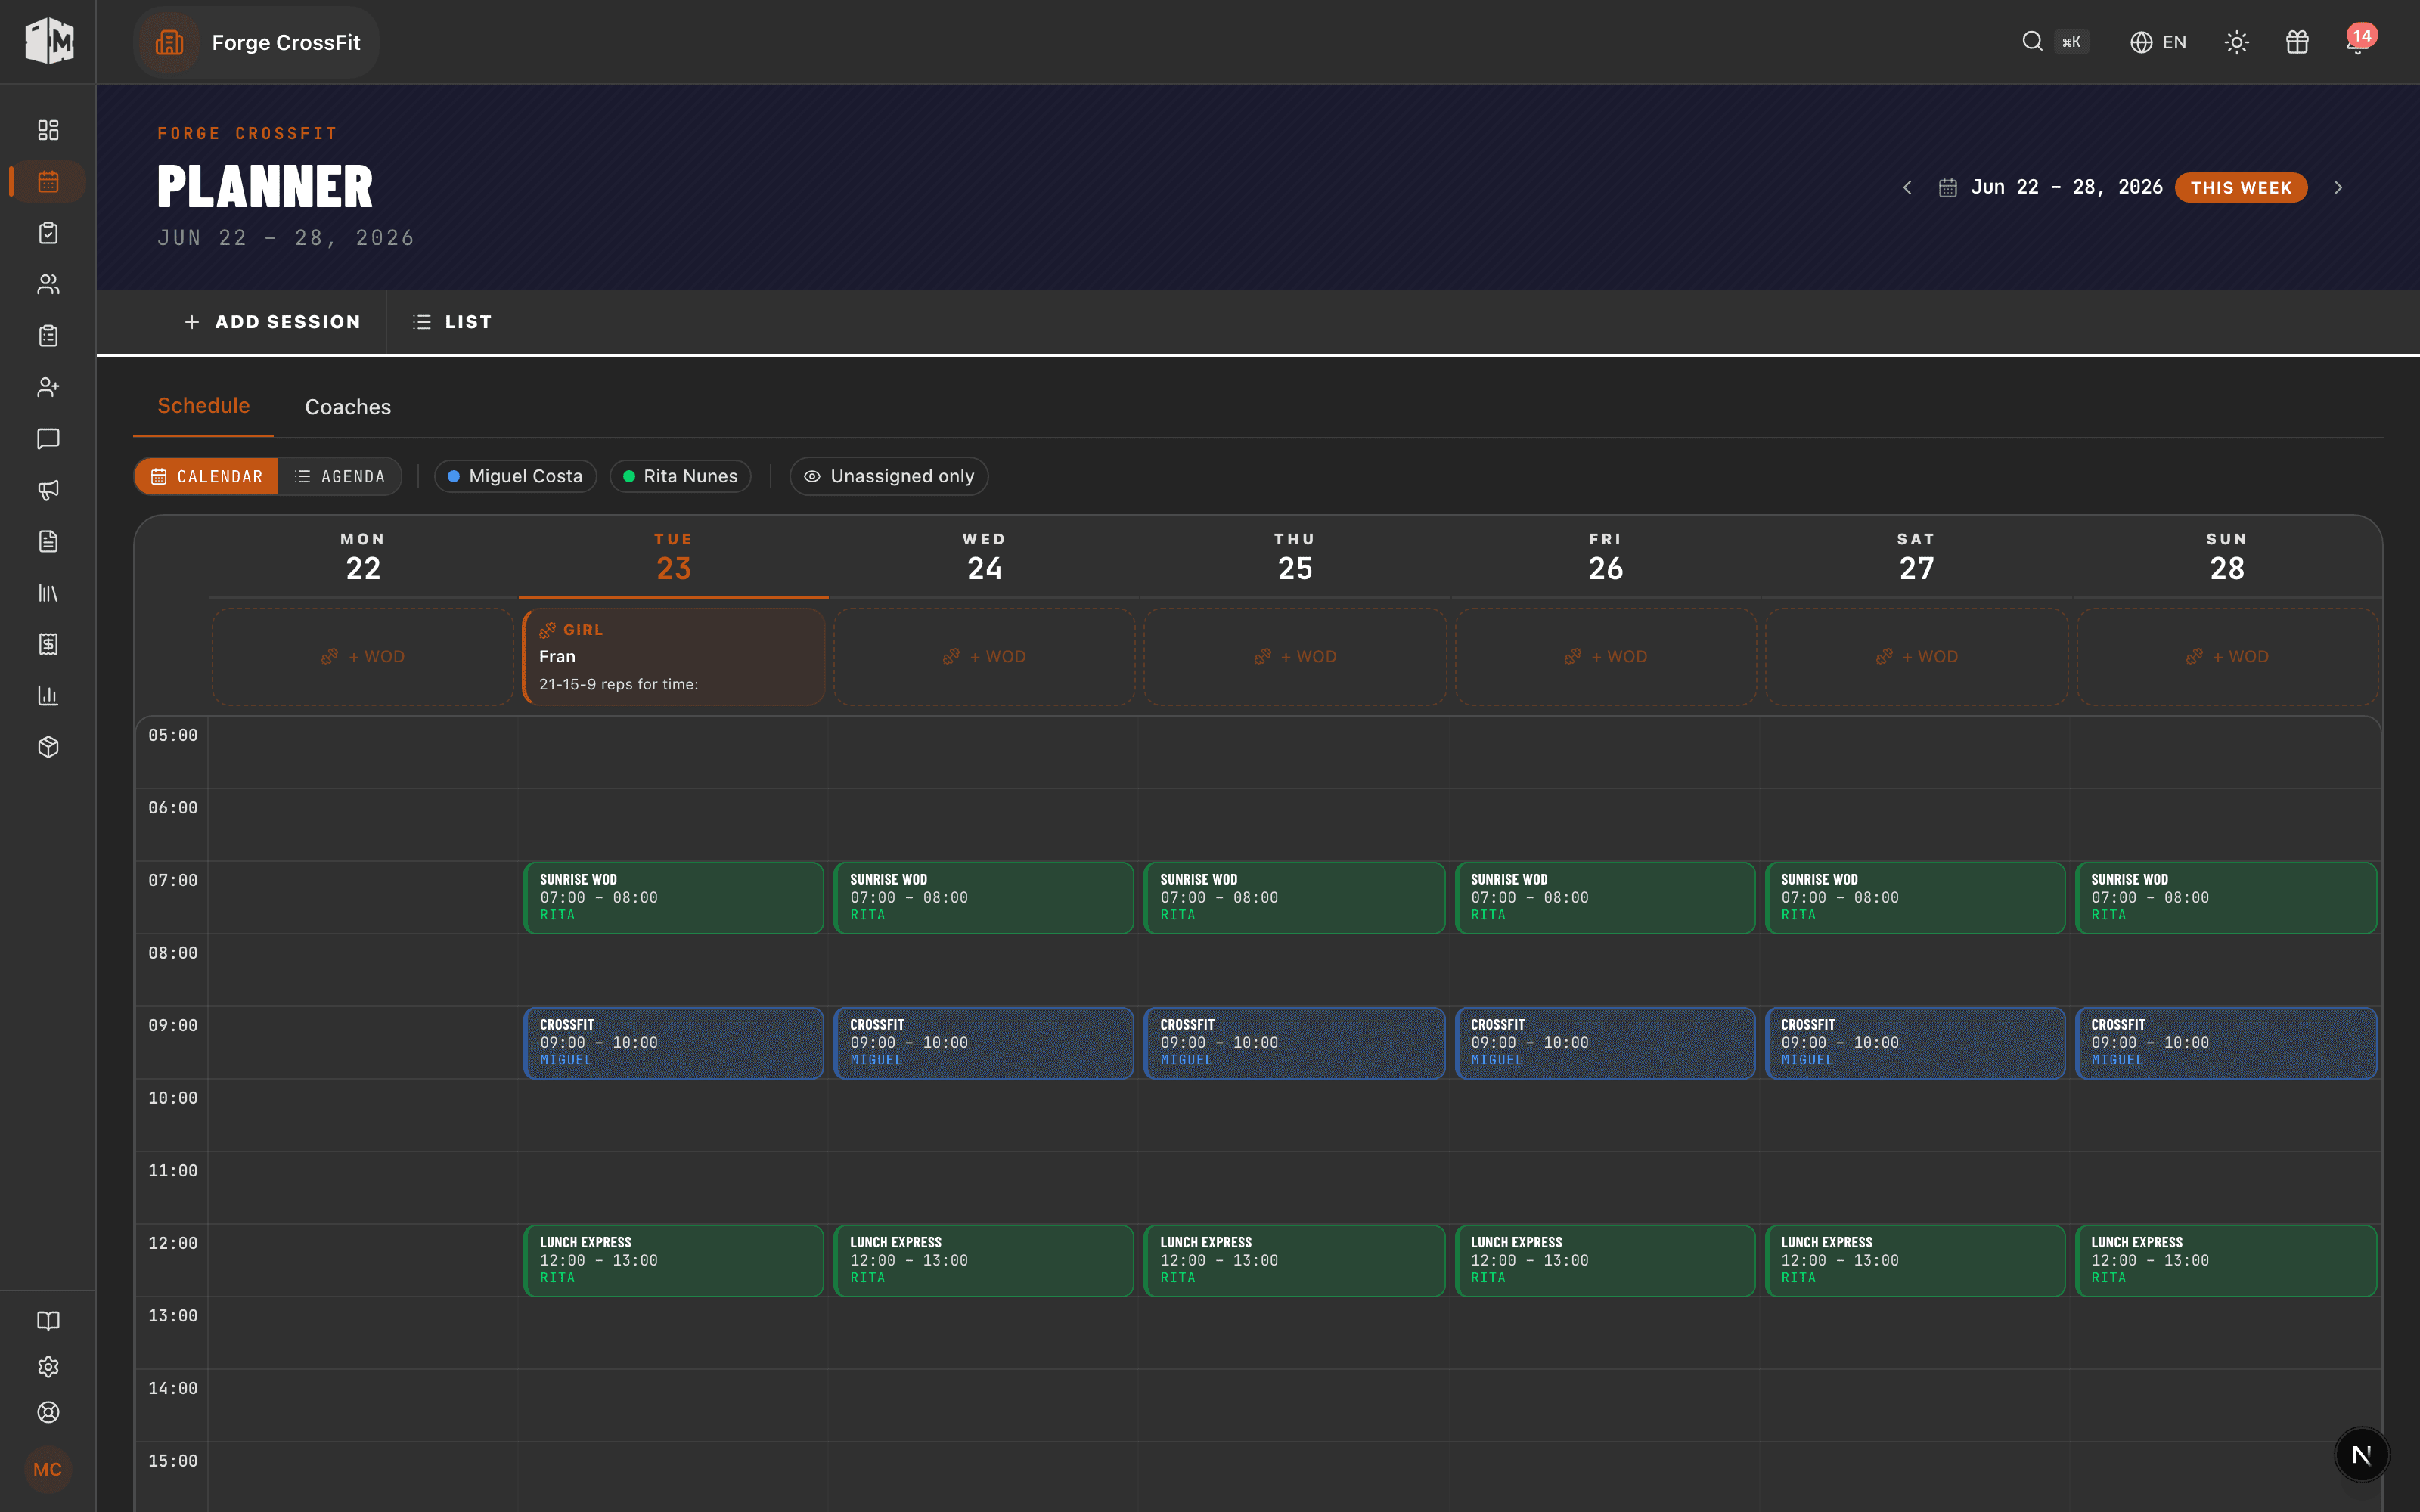Viewport: 2420px width, 1512px height.
Task: Switch to the Coaches tab
Action: pos(348,407)
